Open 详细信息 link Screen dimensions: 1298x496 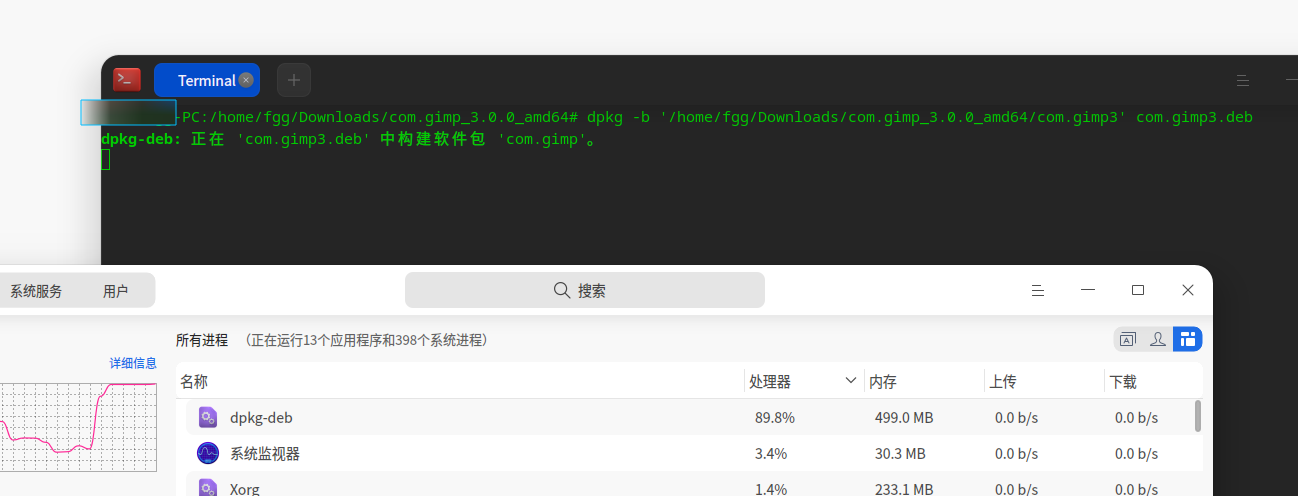click(133, 363)
